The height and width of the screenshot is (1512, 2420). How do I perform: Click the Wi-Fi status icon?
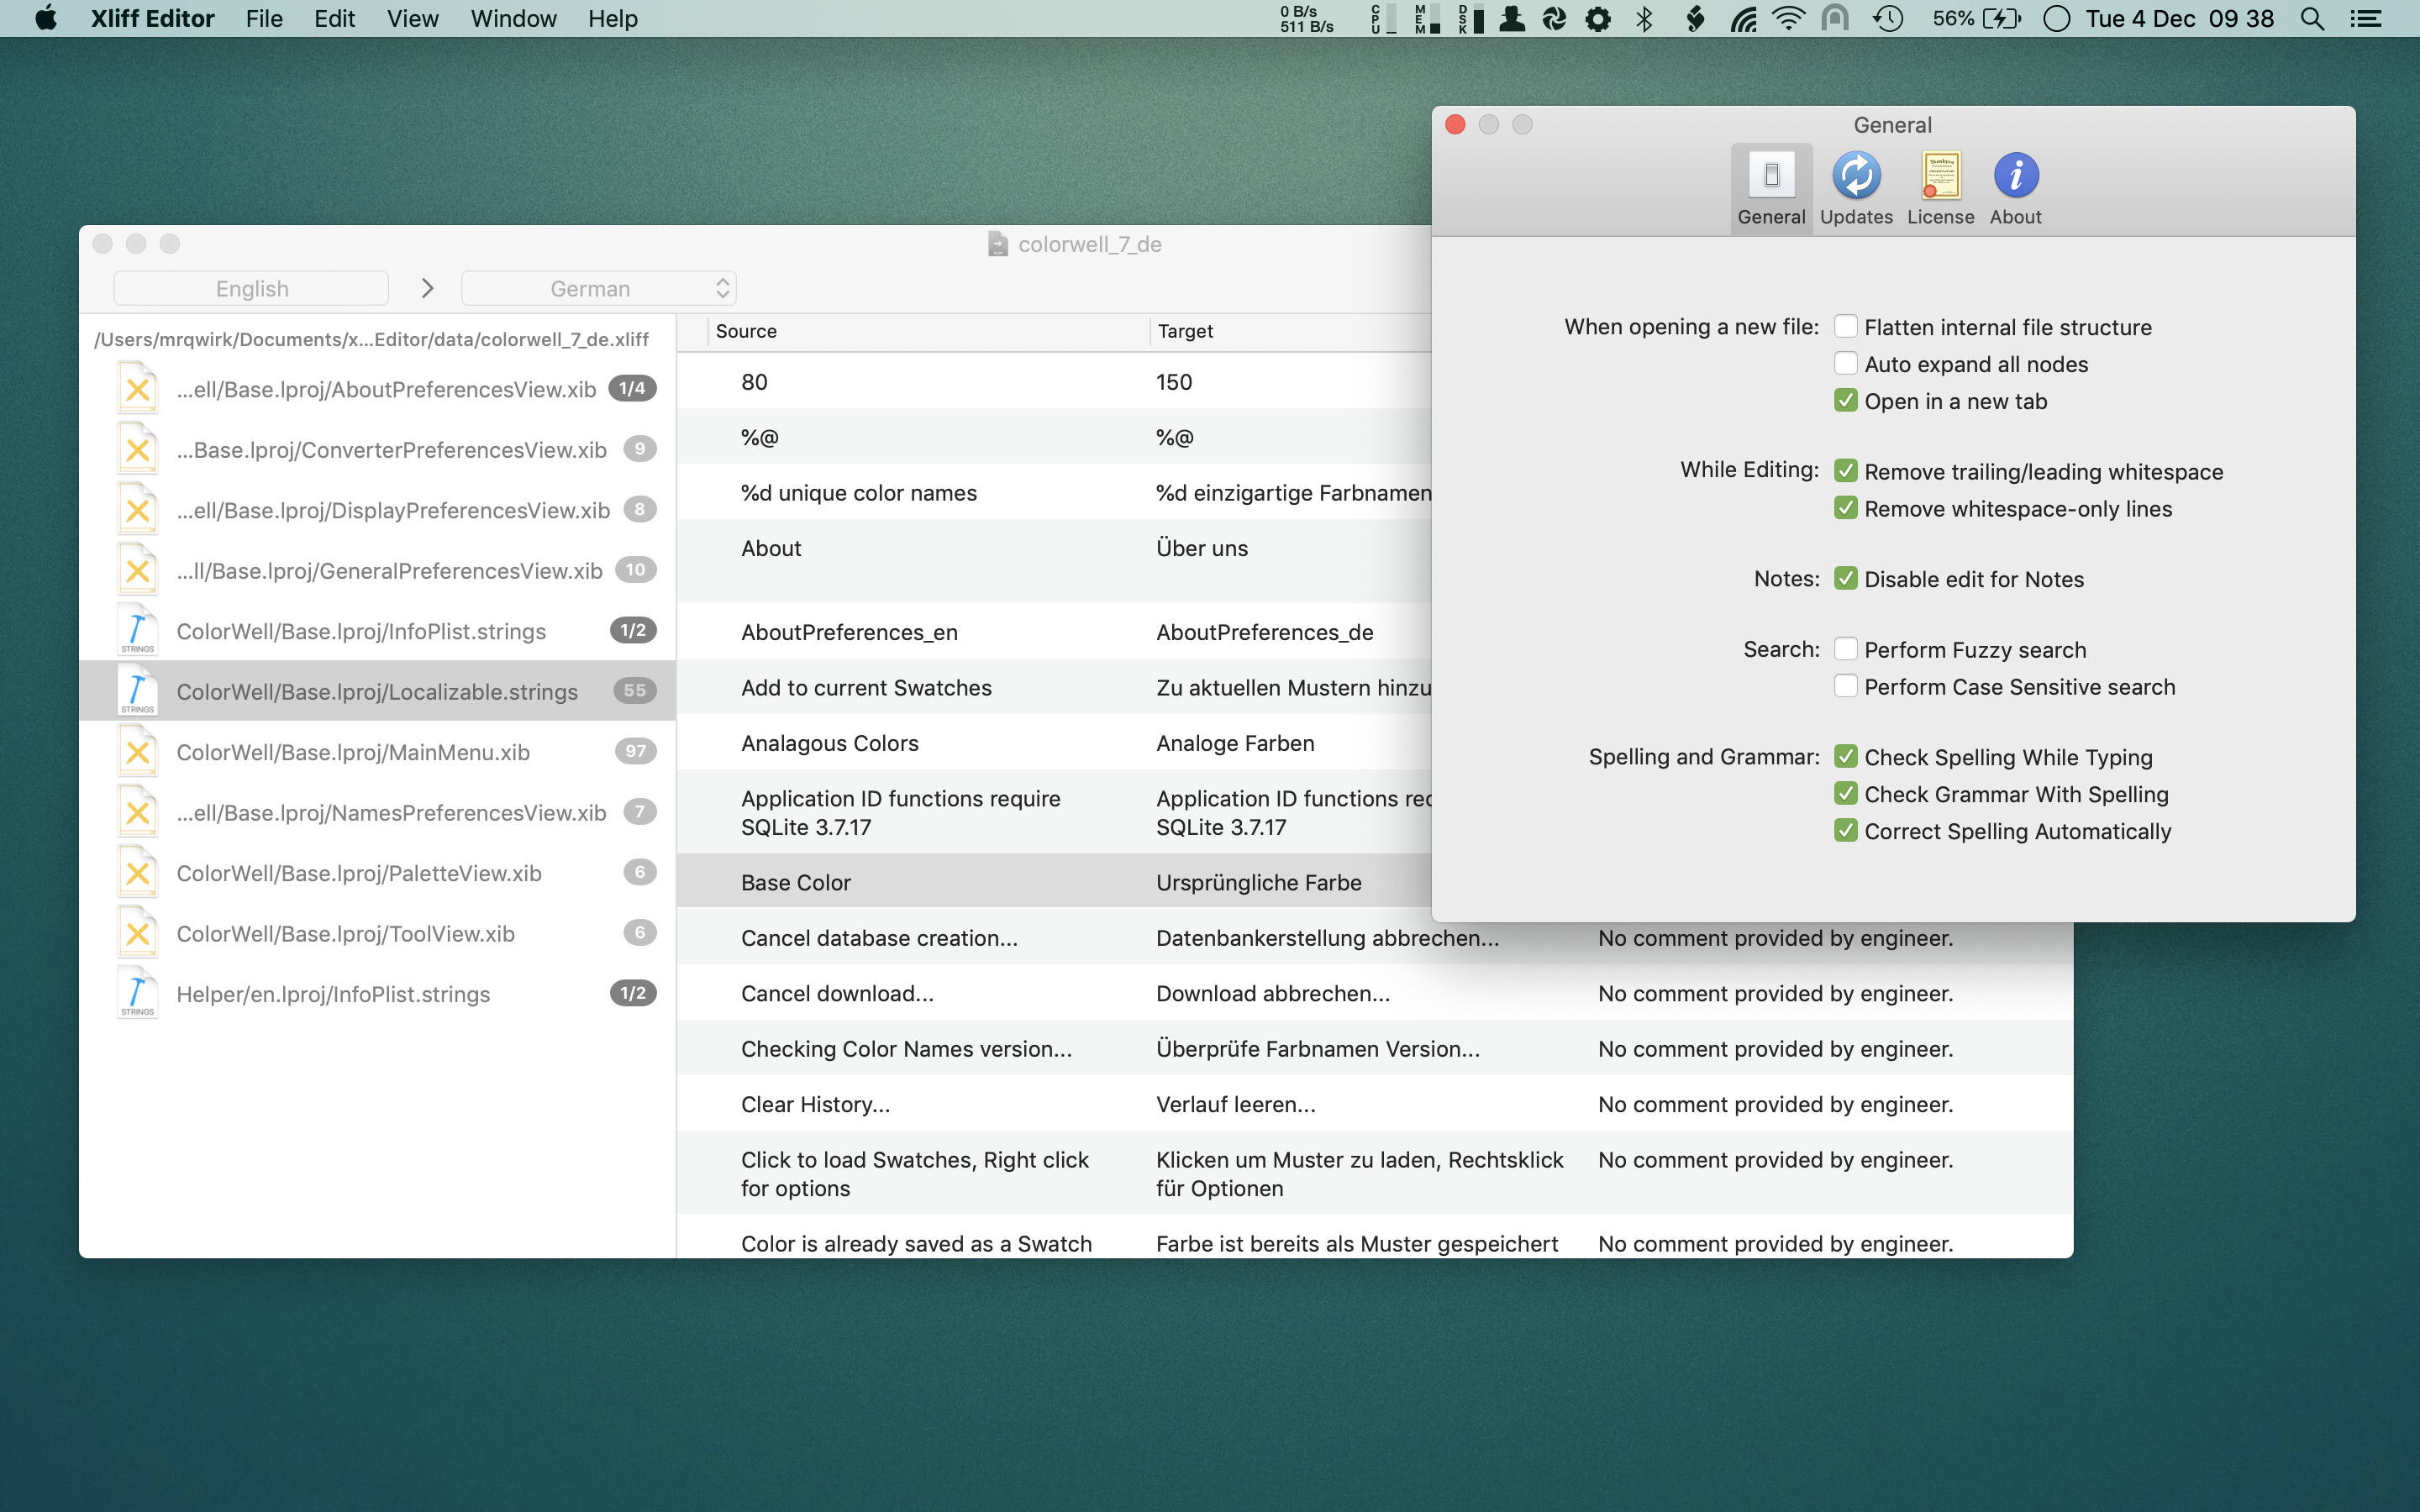click(1788, 18)
